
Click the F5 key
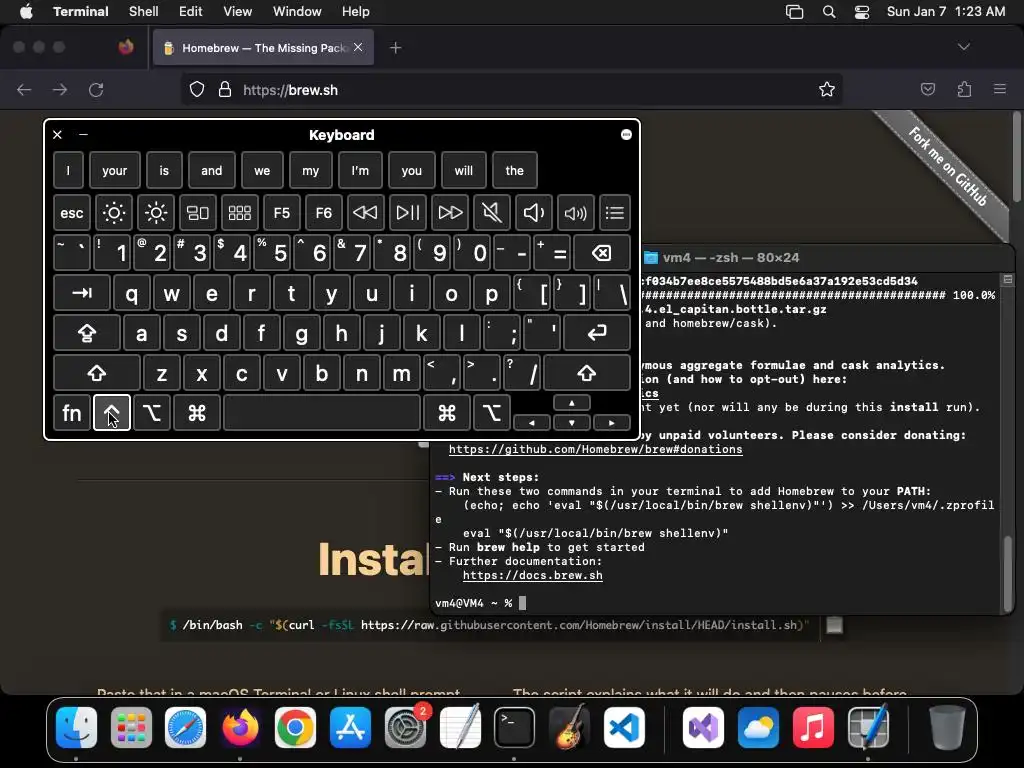point(281,212)
